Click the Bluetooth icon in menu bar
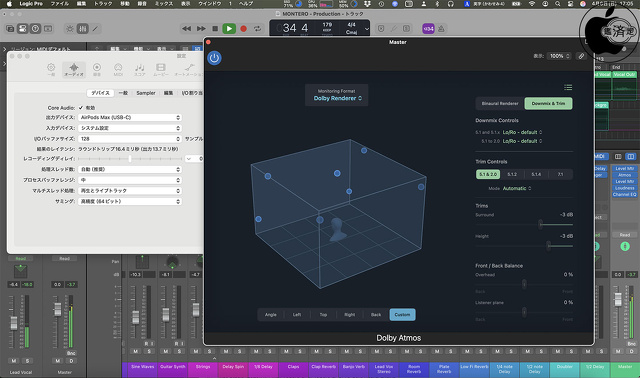The width and height of the screenshot is (640, 378). (x=437, y=4)
